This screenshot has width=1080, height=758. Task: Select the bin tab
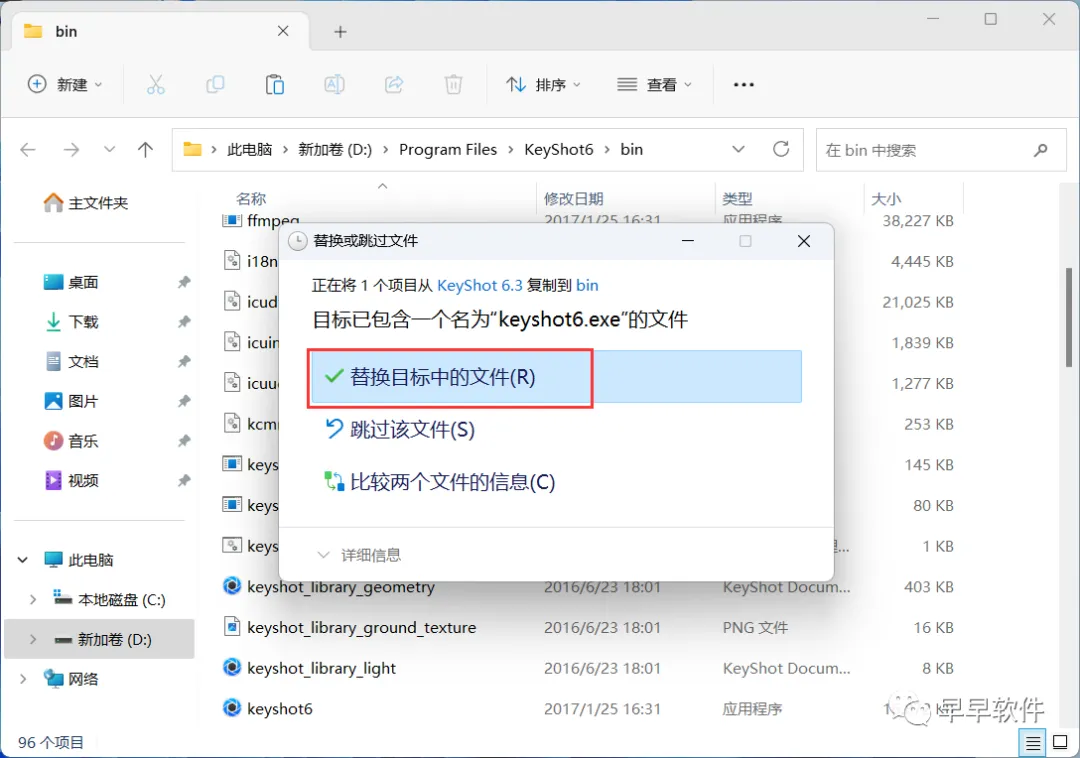click(160, 31)
